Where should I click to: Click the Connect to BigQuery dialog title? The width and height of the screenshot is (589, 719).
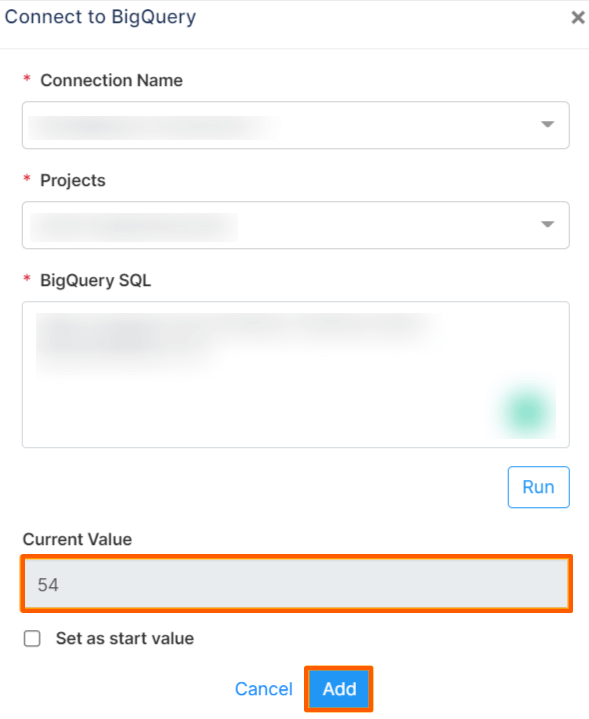(100, 17)
